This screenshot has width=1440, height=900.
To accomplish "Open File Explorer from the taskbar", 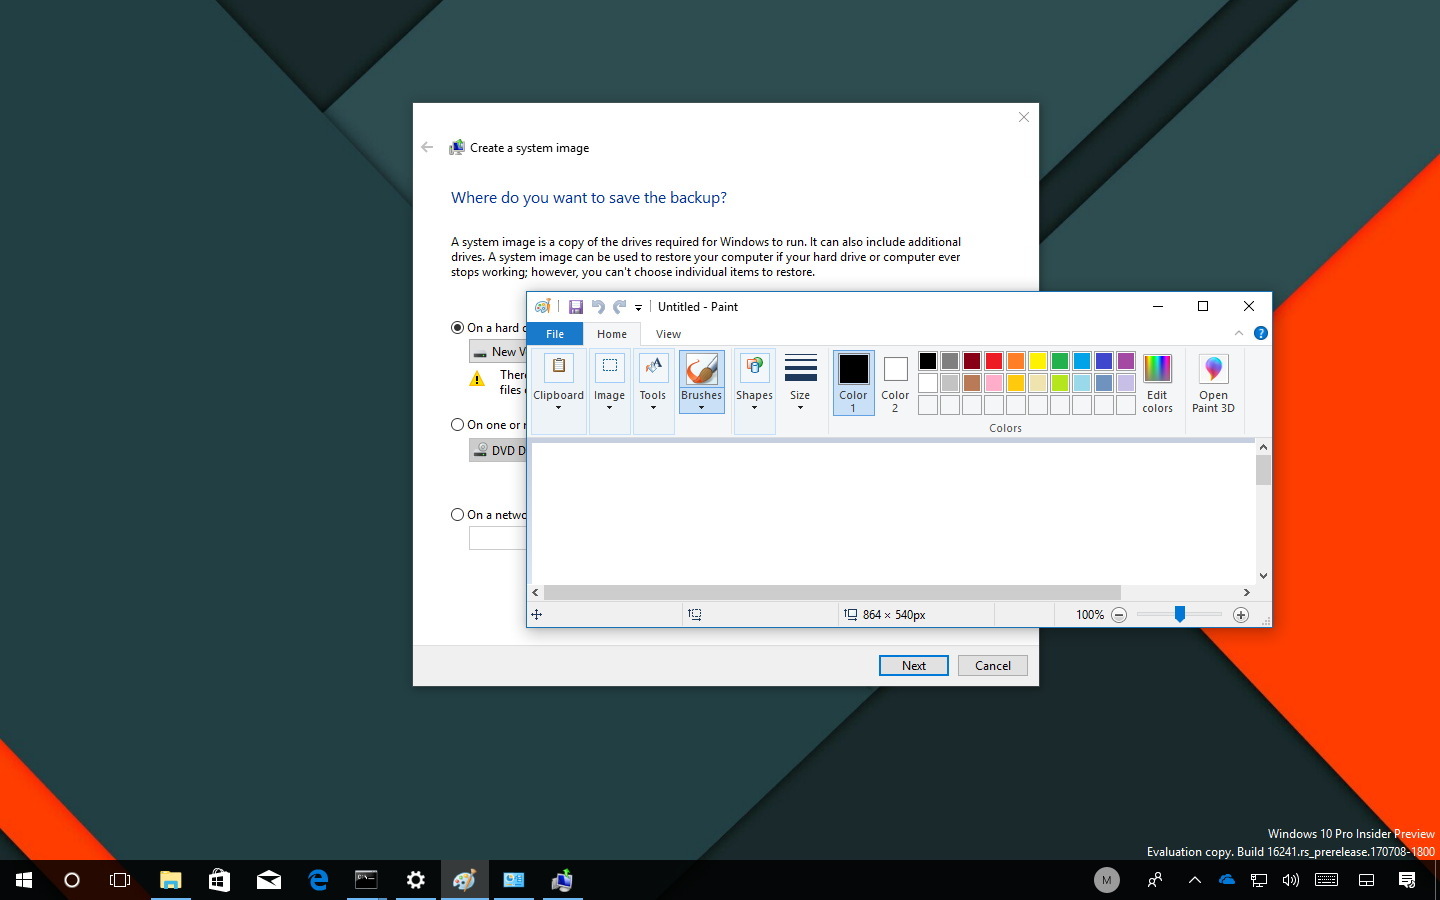I will [170, 880].
